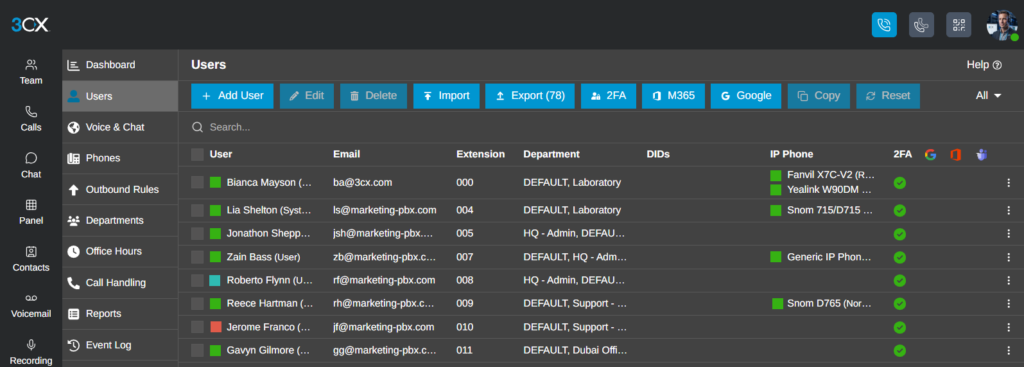Viewport: 1024px width, 367px height.
Task: Click the Google toolbar button
Action: coord(746,96)
